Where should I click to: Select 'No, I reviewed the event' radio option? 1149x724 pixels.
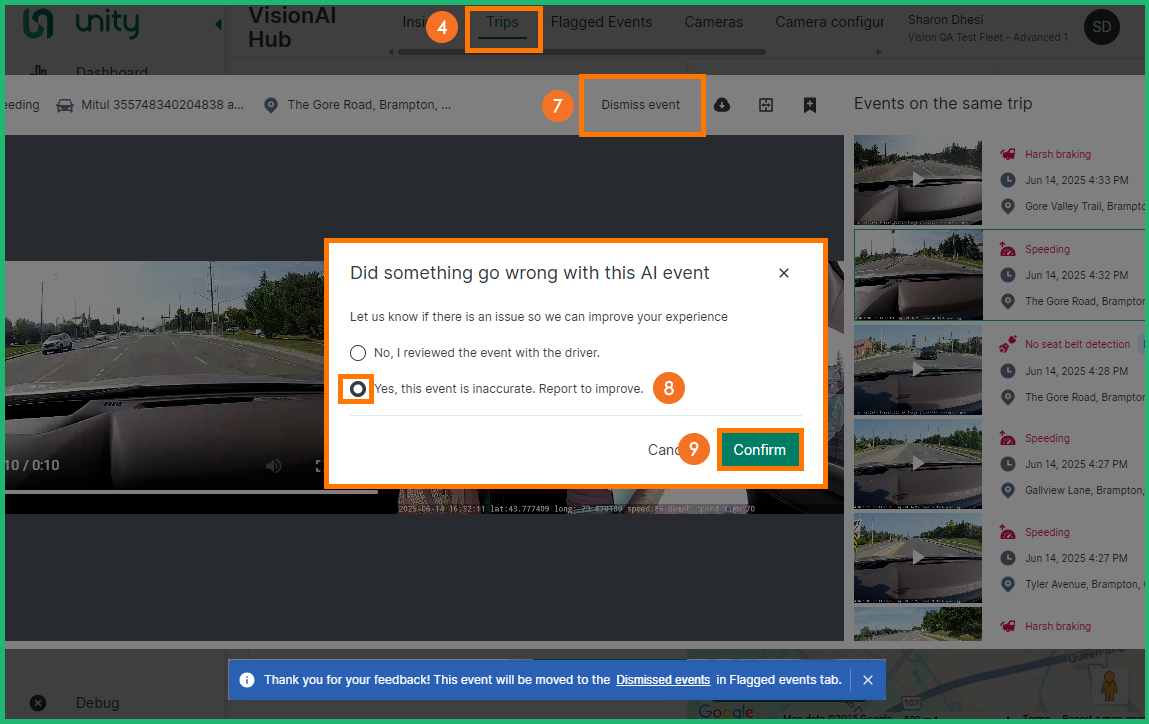tap(358, 353)
